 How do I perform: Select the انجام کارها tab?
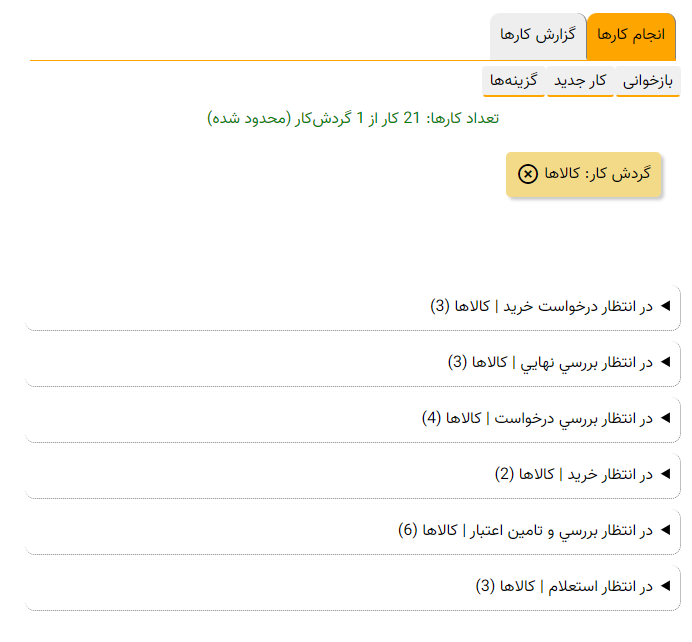631,35
